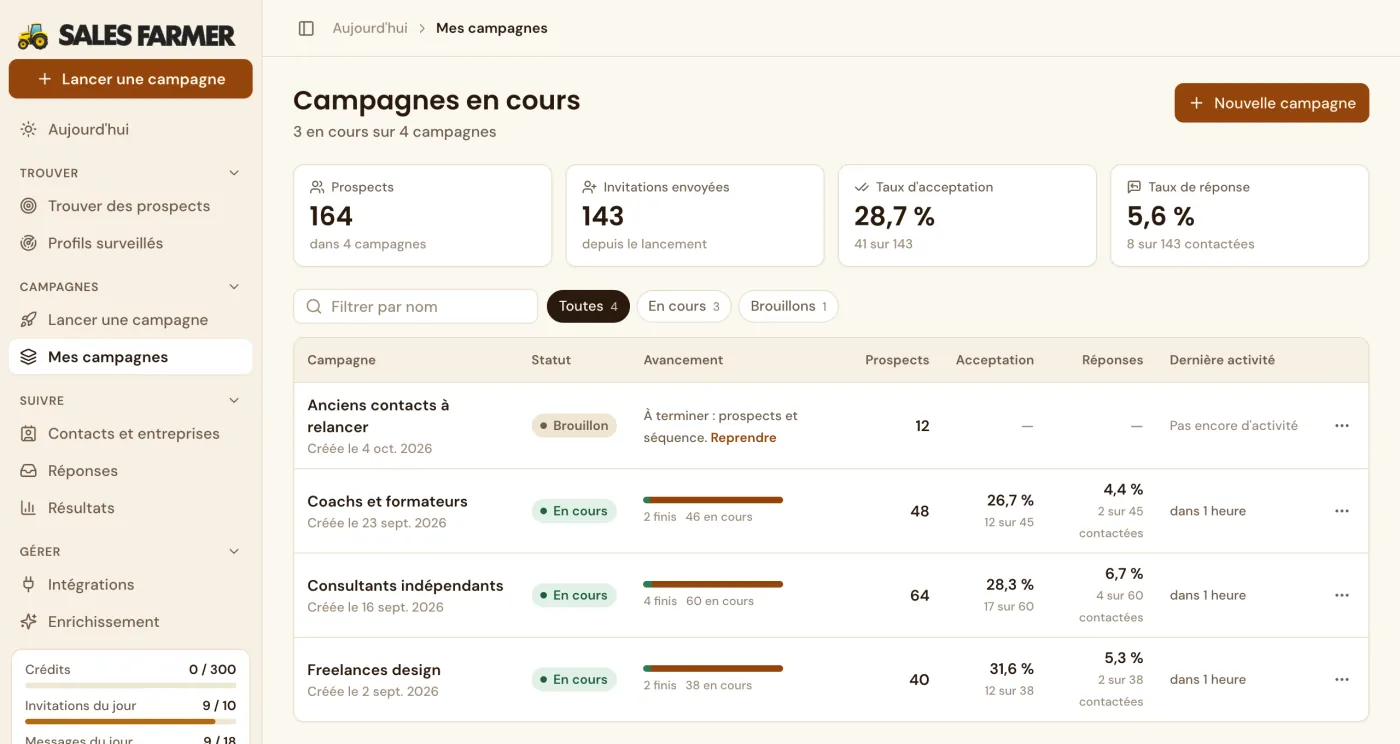Click the rocket icon beside Lancer une campagne

pyautogui.click(x=29, y=320)
